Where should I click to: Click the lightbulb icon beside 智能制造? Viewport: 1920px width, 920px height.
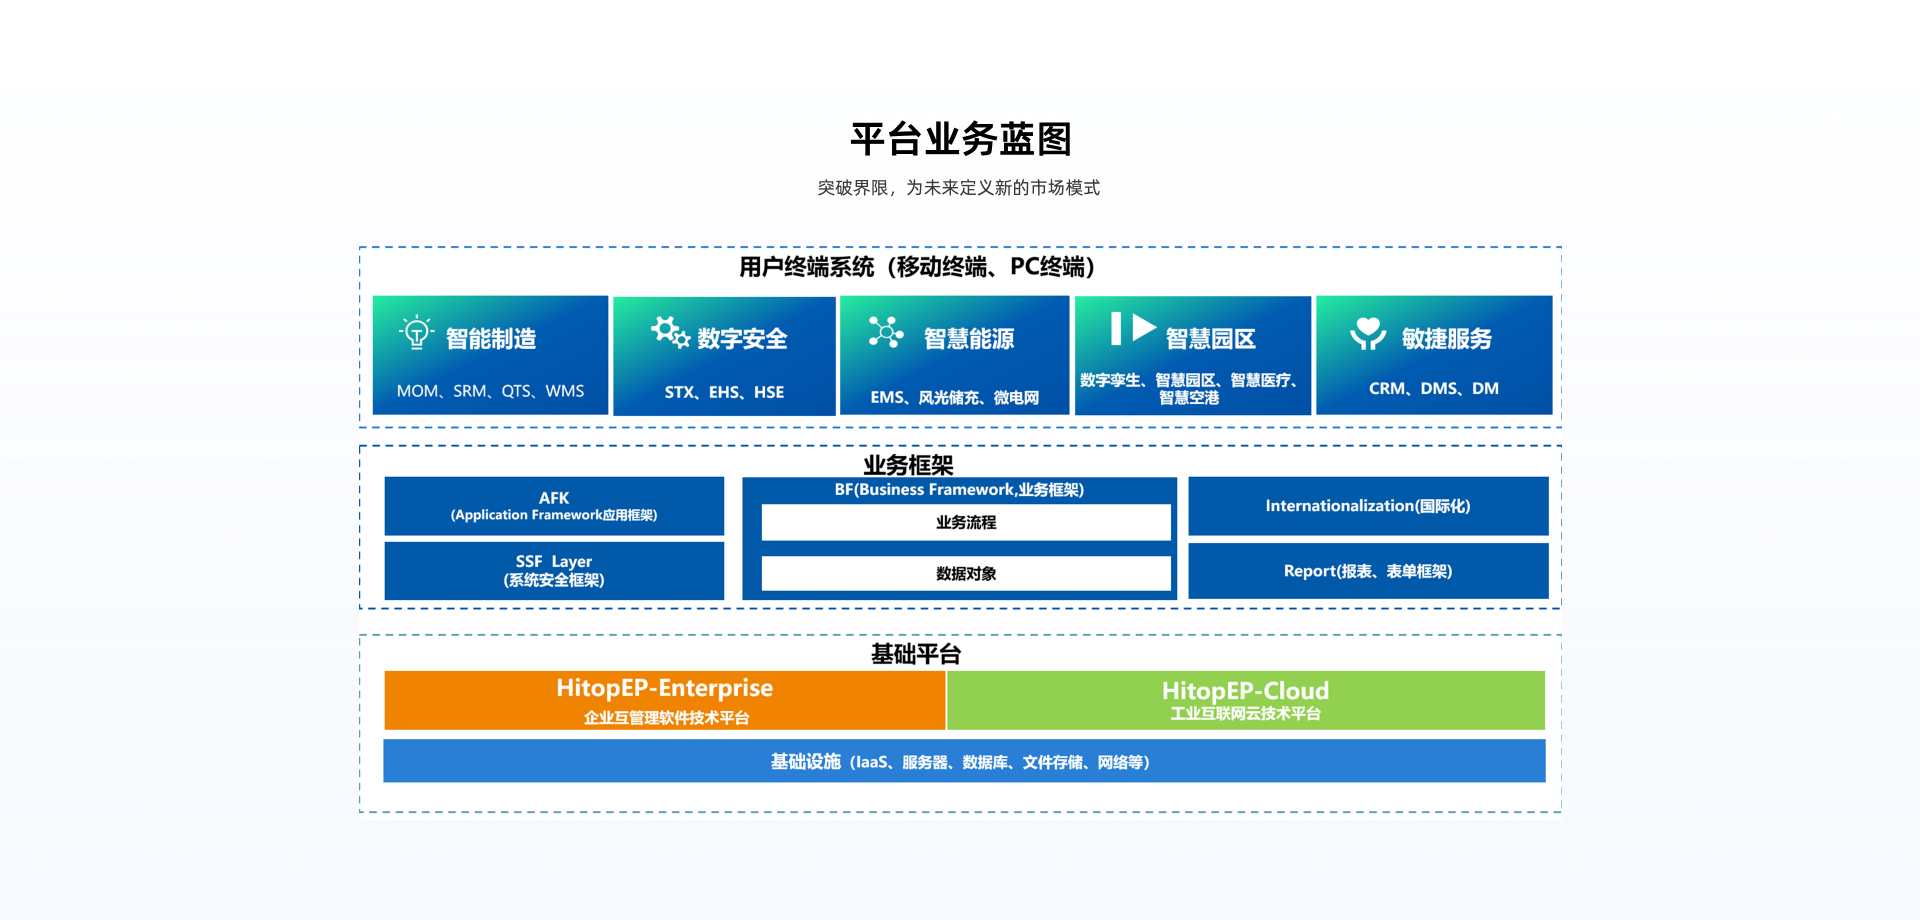[x=416, y=333]
